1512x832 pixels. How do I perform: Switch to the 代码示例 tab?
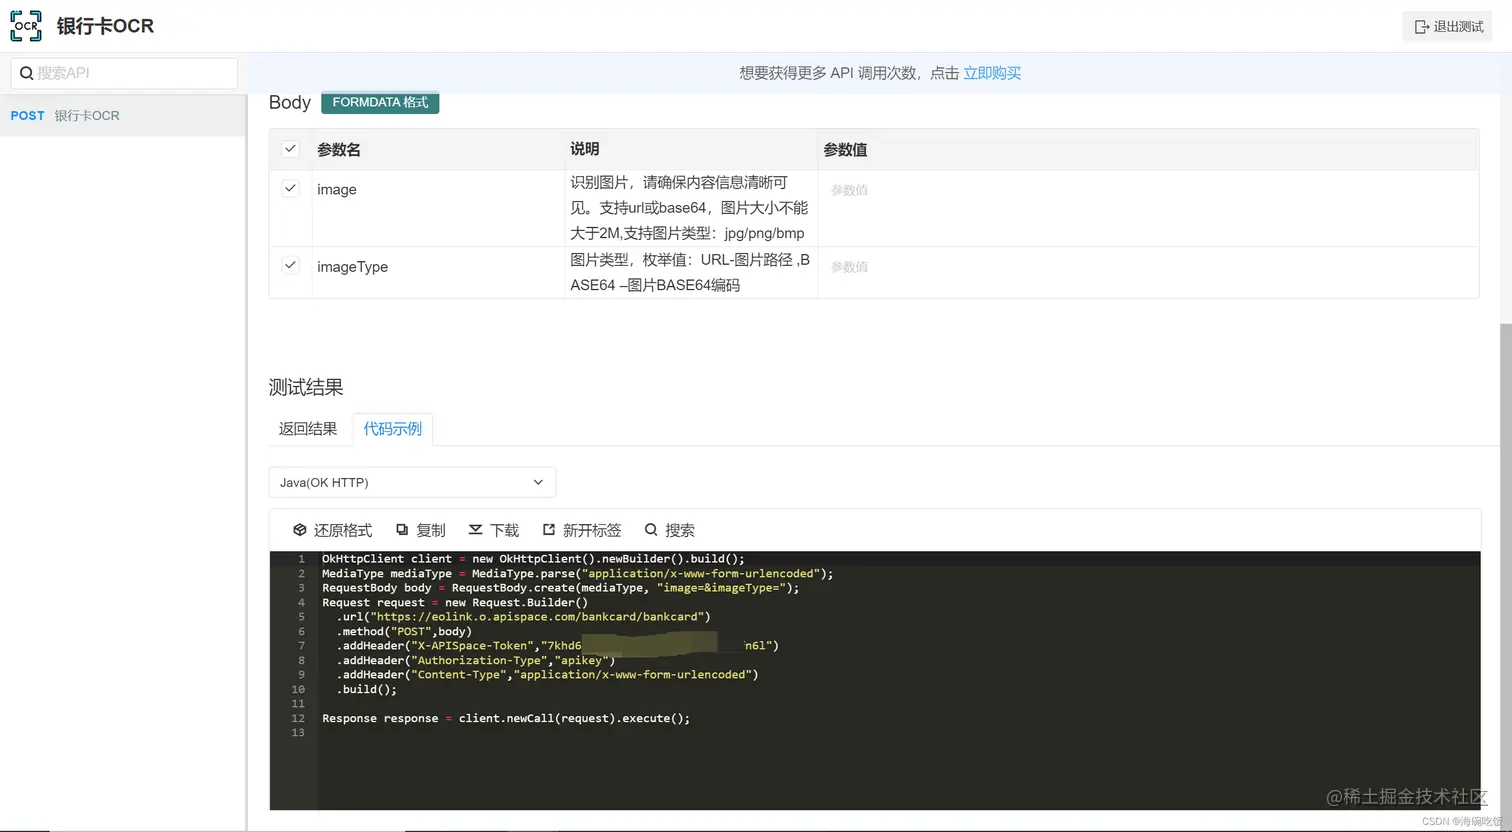392,429
